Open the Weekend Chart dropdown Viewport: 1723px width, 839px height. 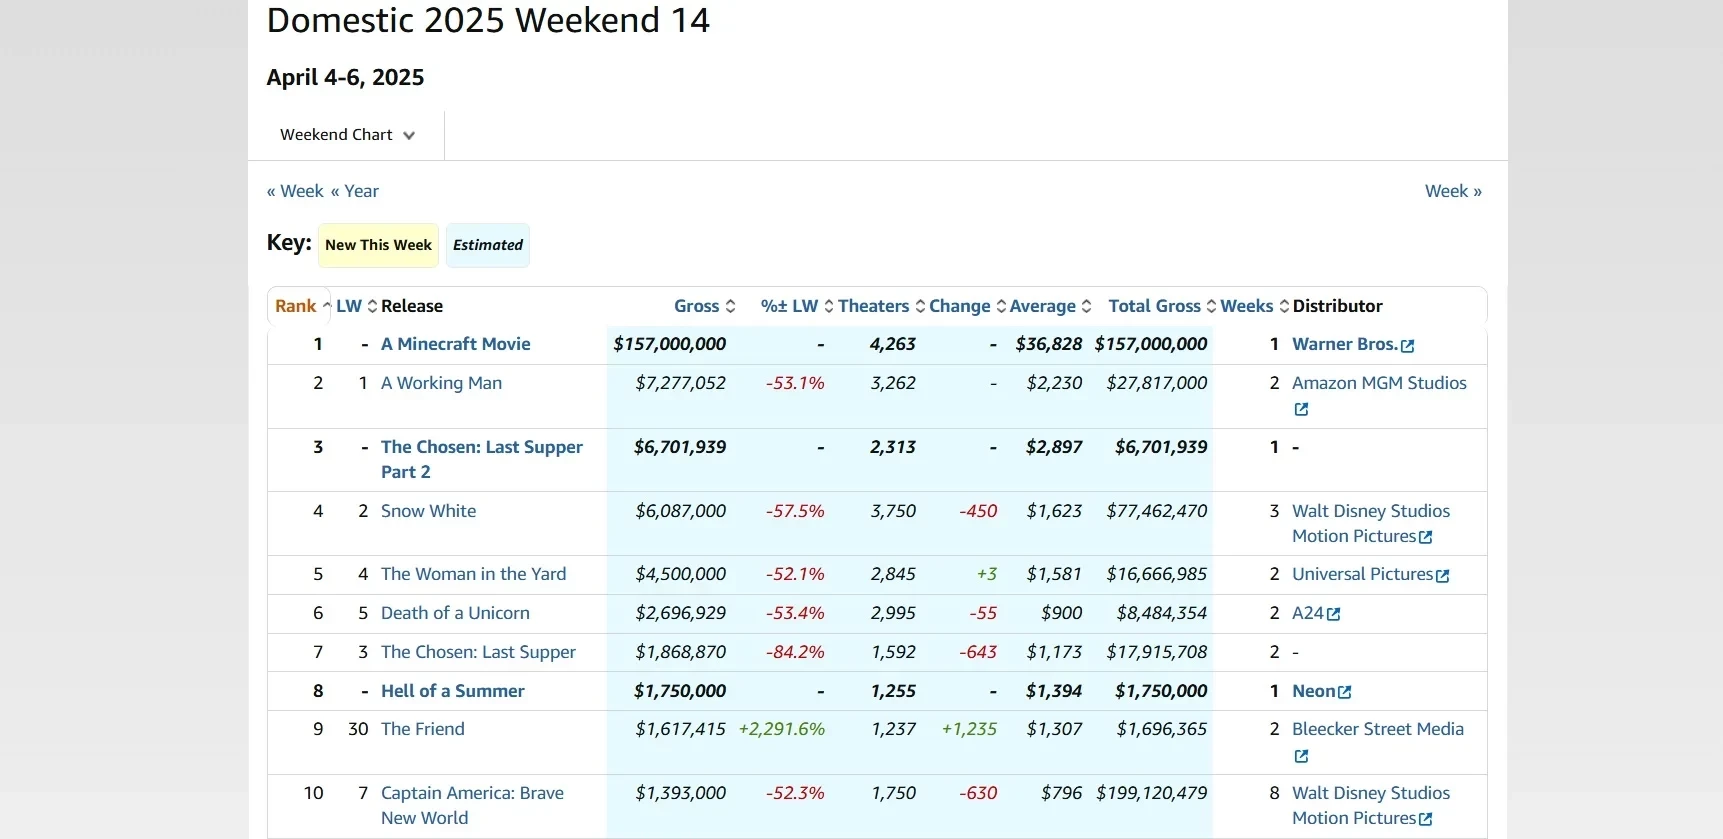tap(346, 135)
